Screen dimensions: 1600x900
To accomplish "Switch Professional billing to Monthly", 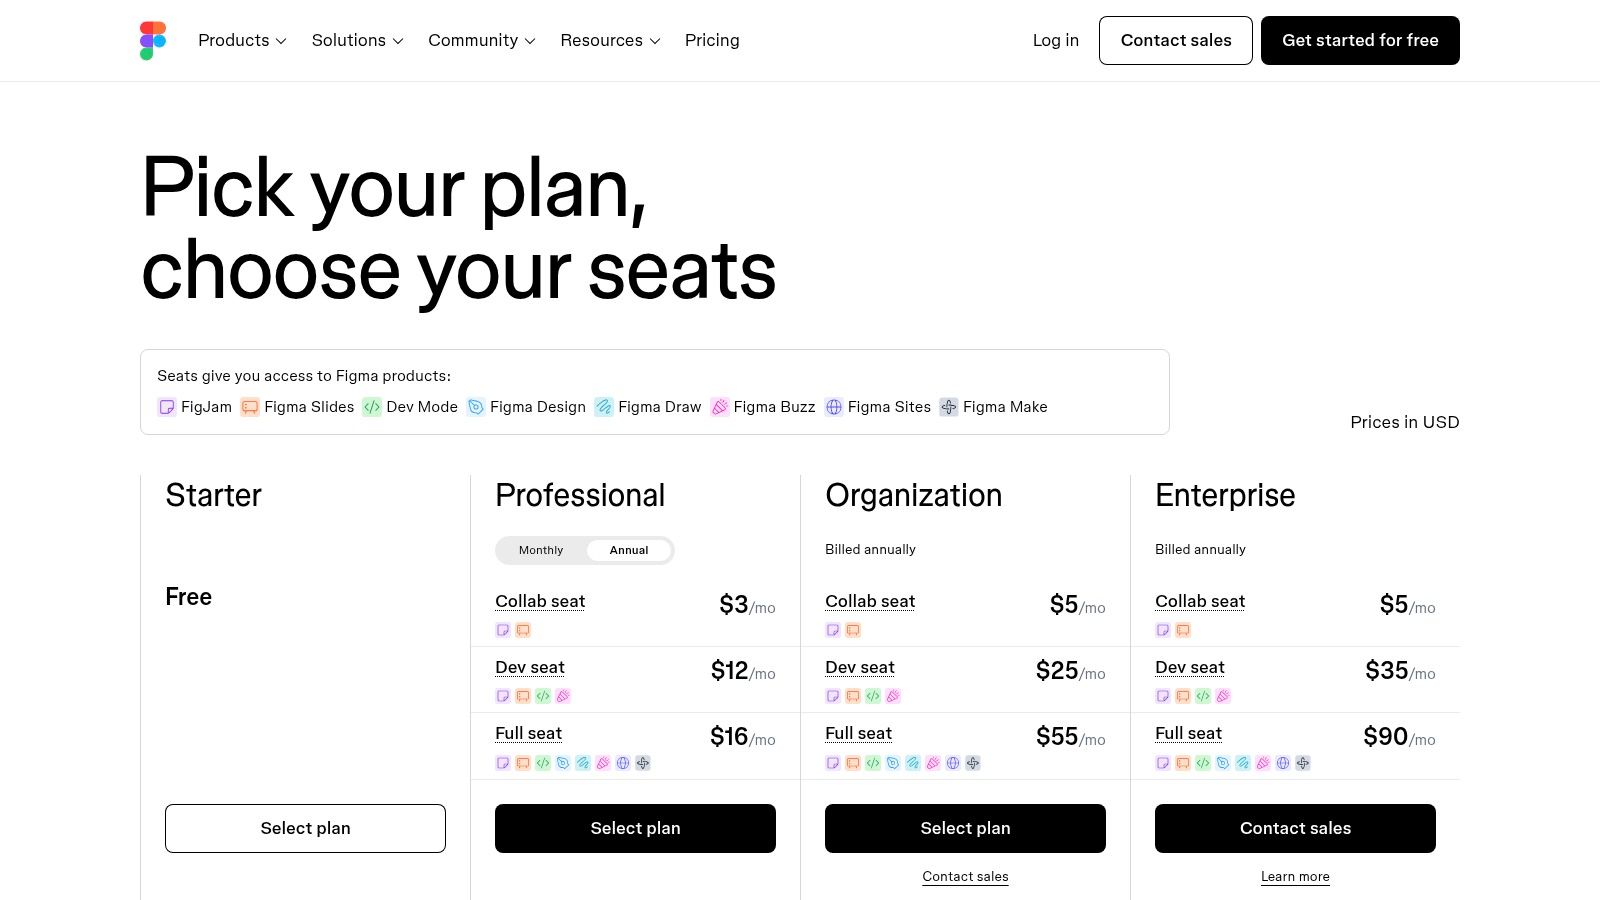I will (x=541, y=550).
